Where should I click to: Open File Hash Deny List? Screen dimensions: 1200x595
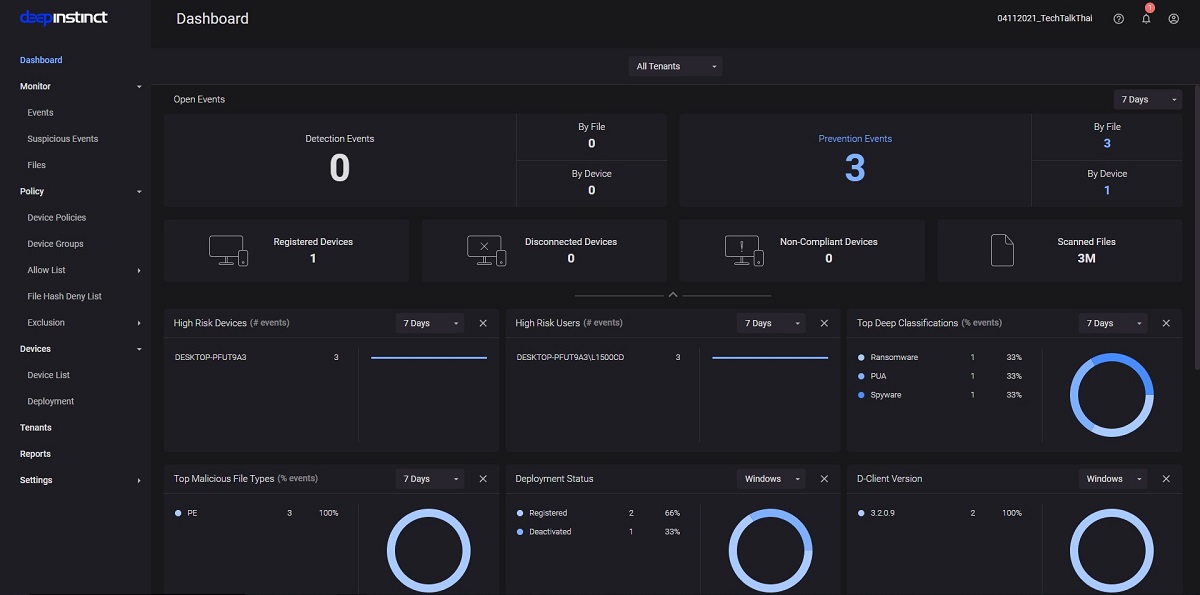(x=65, y=297)
